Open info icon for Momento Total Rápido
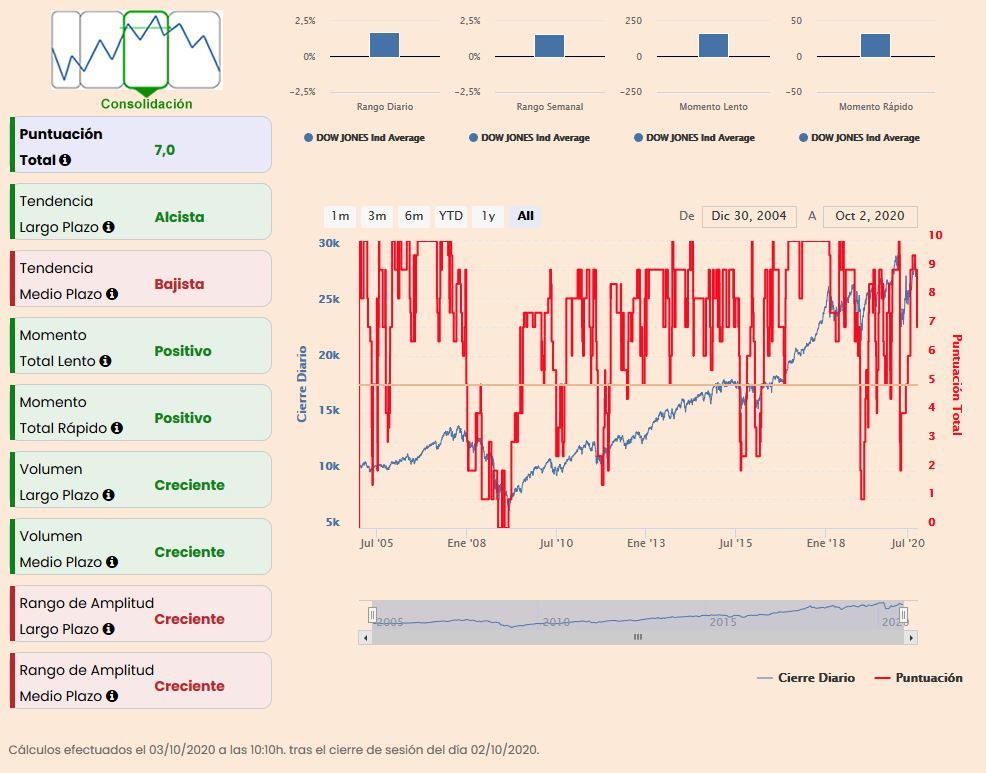 117,428
